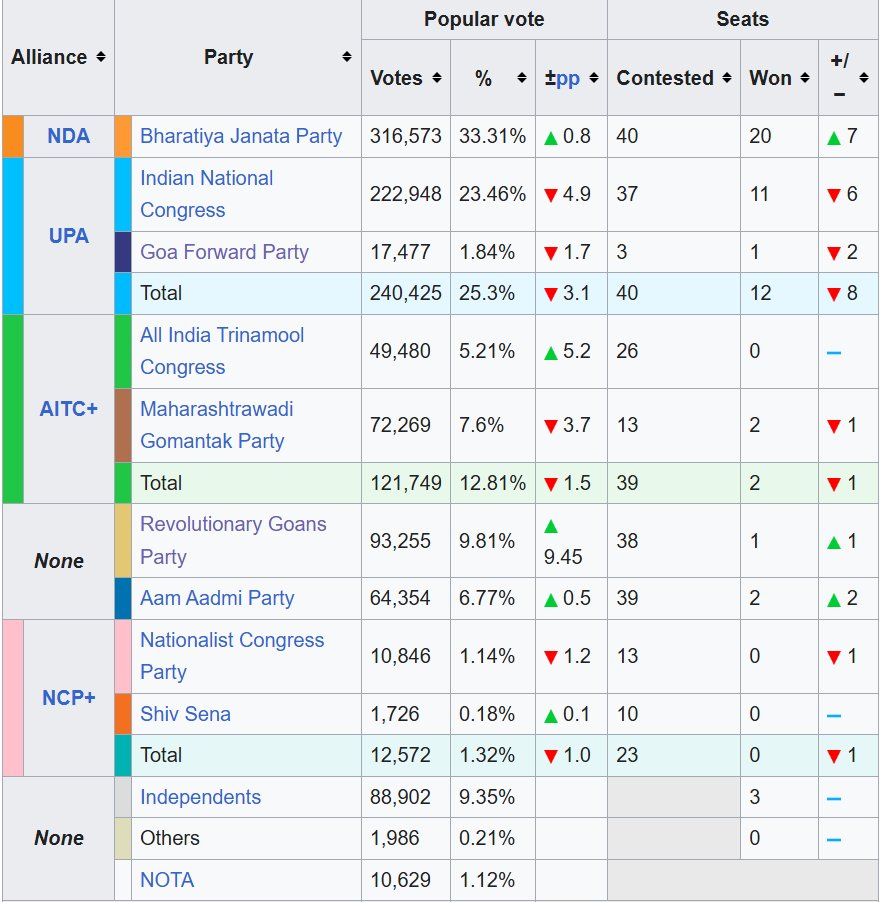The height and width of the screenshot is (902, 885).
Task: Open the UPA alliance link
Action: tap(68, 236)
